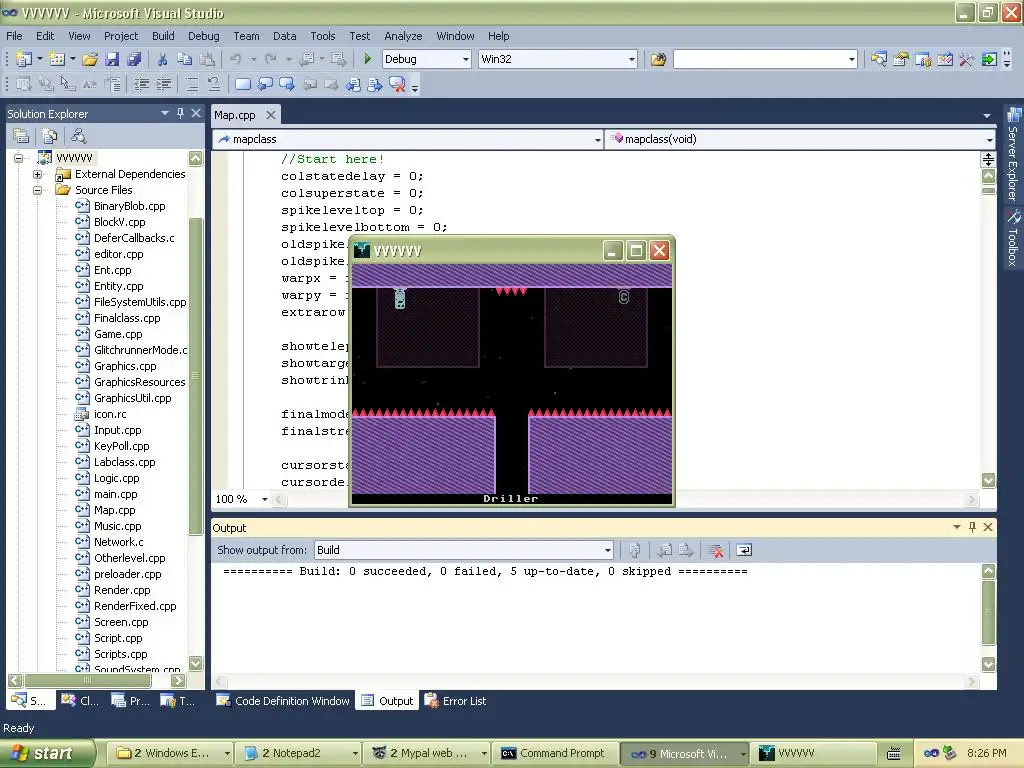Open the mapclass(void) member dropdown
Viewport: 1024px width, 768px height.
(x=989, y=139)
